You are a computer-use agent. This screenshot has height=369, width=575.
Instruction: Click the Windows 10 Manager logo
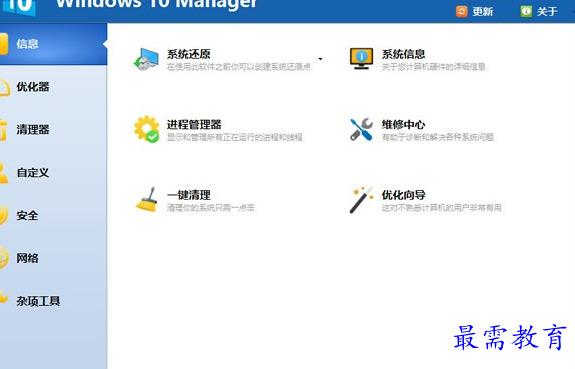pyautogui.click(x=19, y=7)
